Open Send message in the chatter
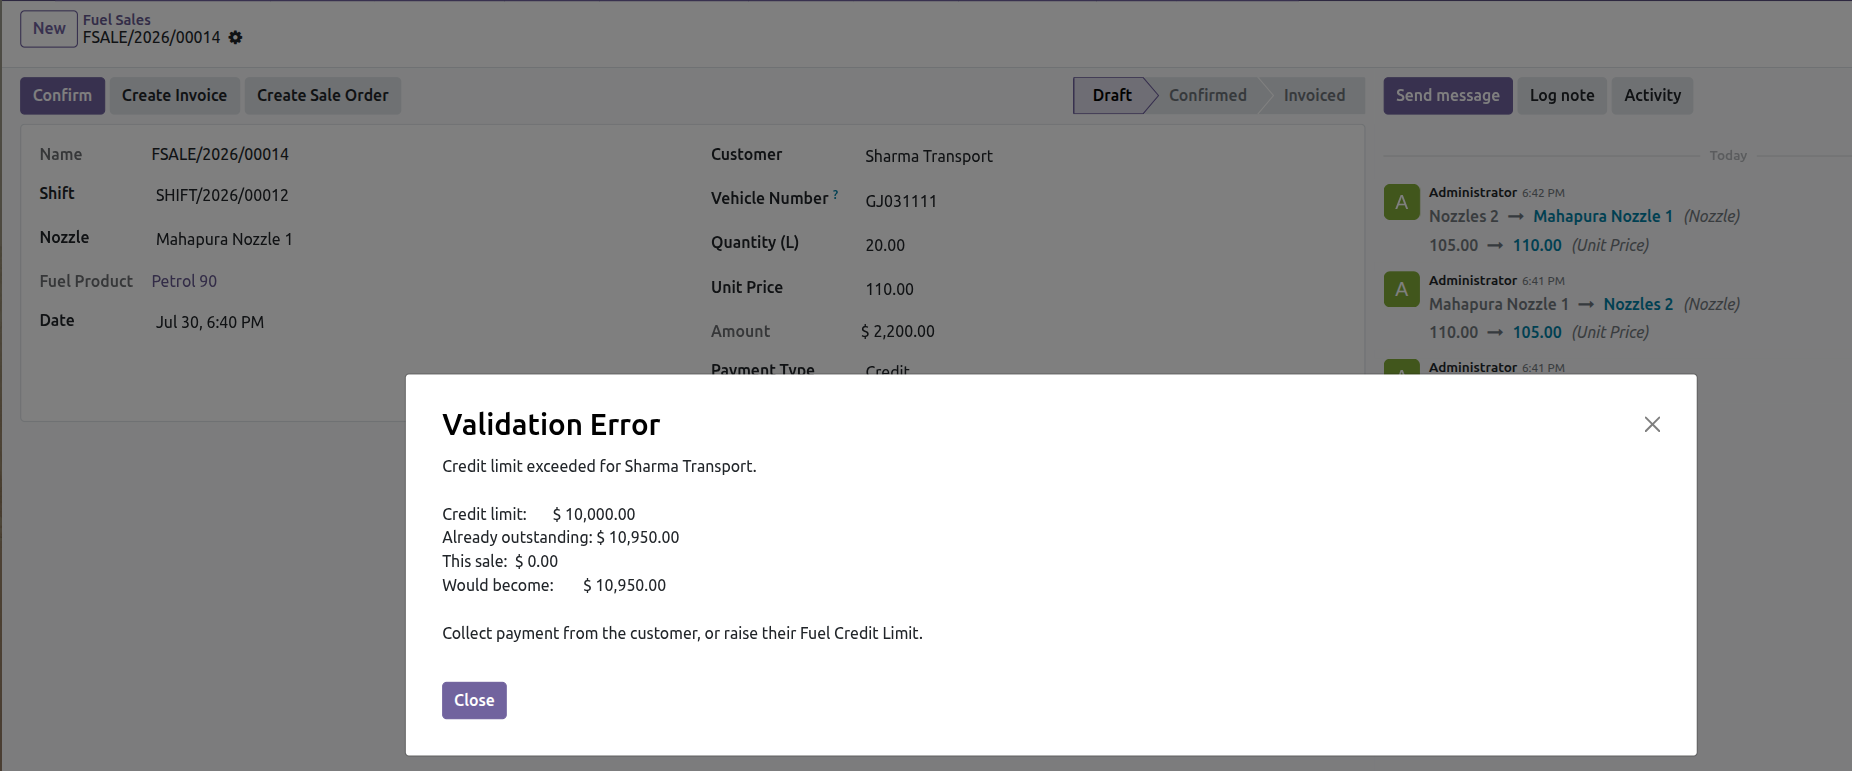This screenshot has width=1852, height=771. (1447, 96)
